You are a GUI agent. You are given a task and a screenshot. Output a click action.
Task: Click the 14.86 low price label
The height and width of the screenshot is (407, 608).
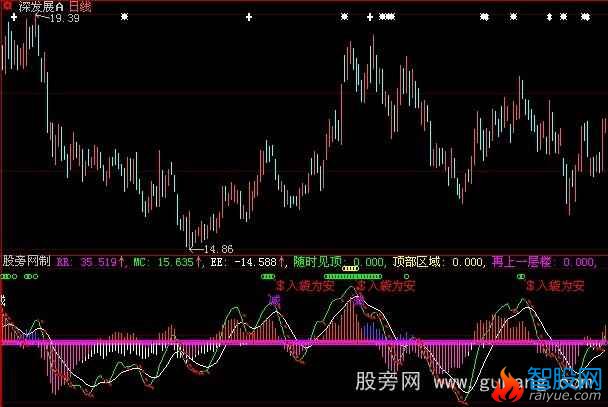218,249
